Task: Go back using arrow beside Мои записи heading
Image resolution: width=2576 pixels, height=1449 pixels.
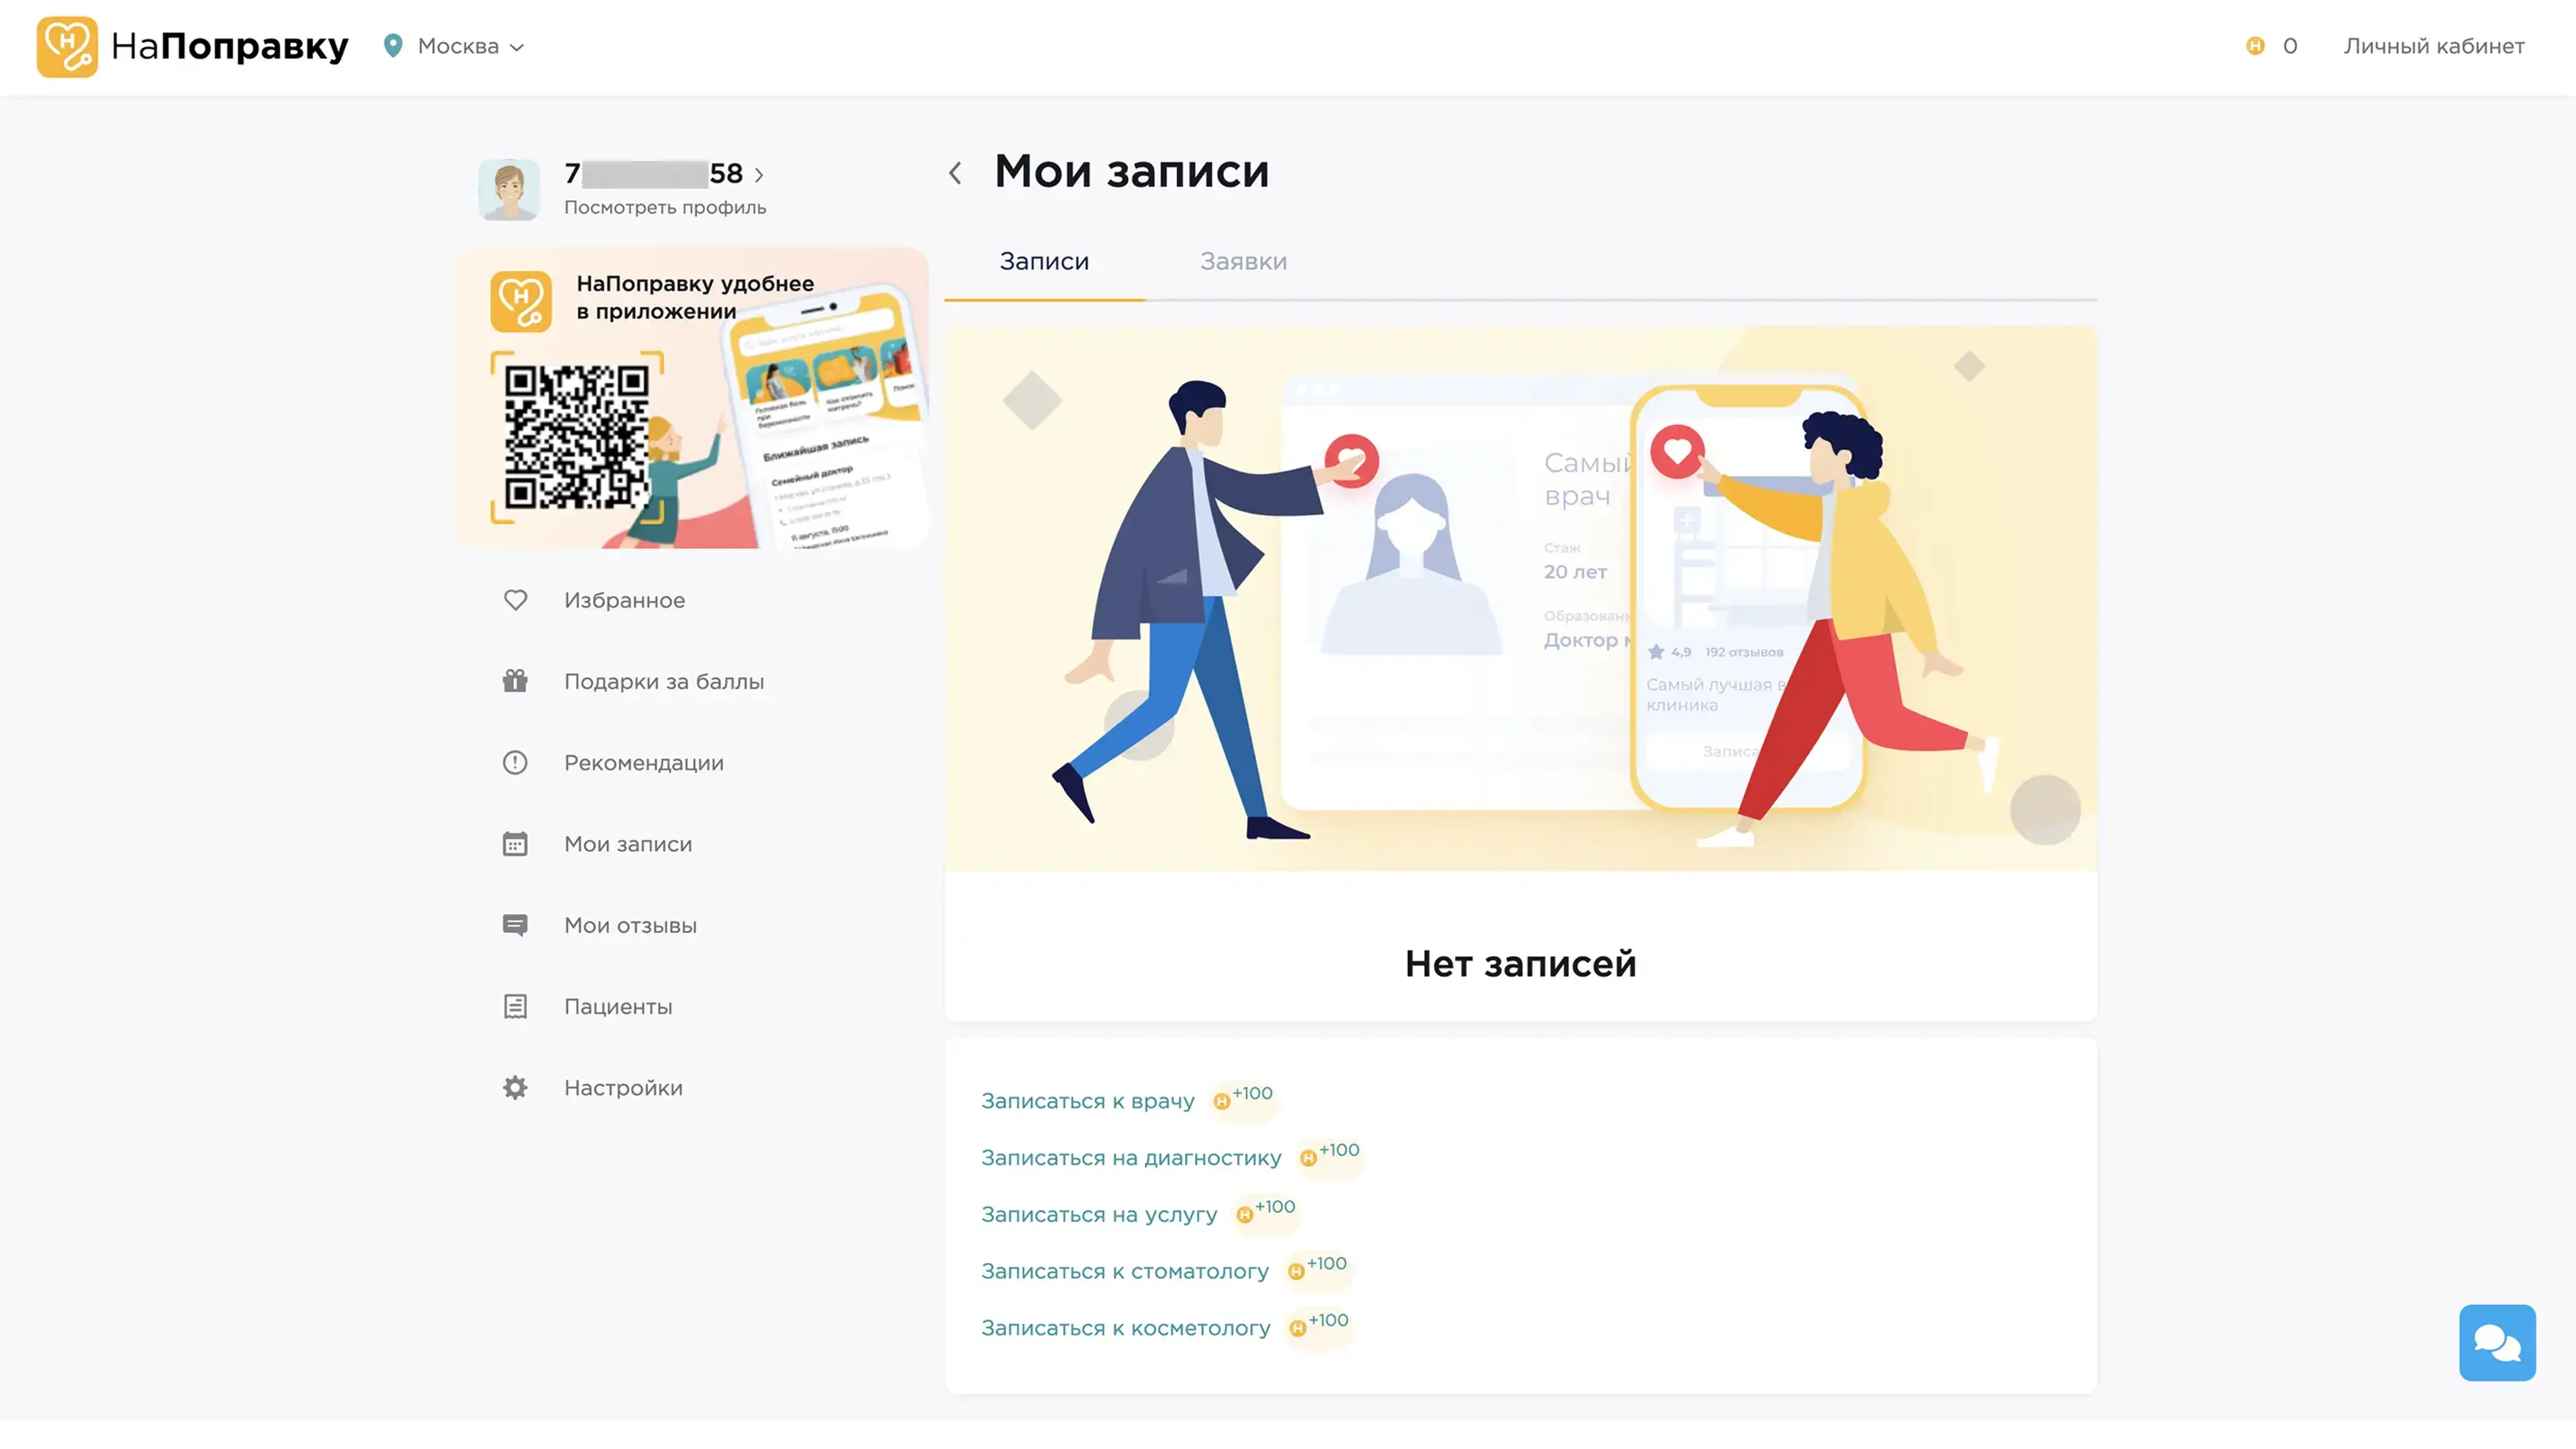Action: tap(955, 173)
